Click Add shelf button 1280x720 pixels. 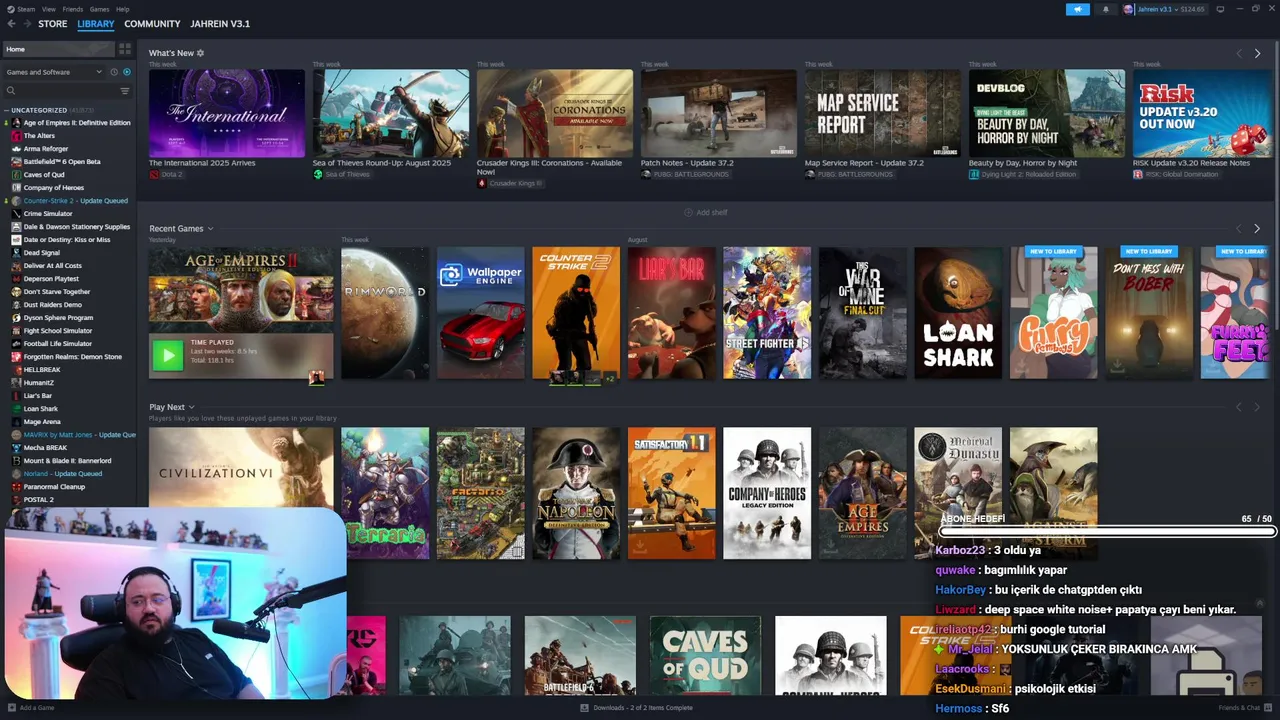[x=706, y=212]
